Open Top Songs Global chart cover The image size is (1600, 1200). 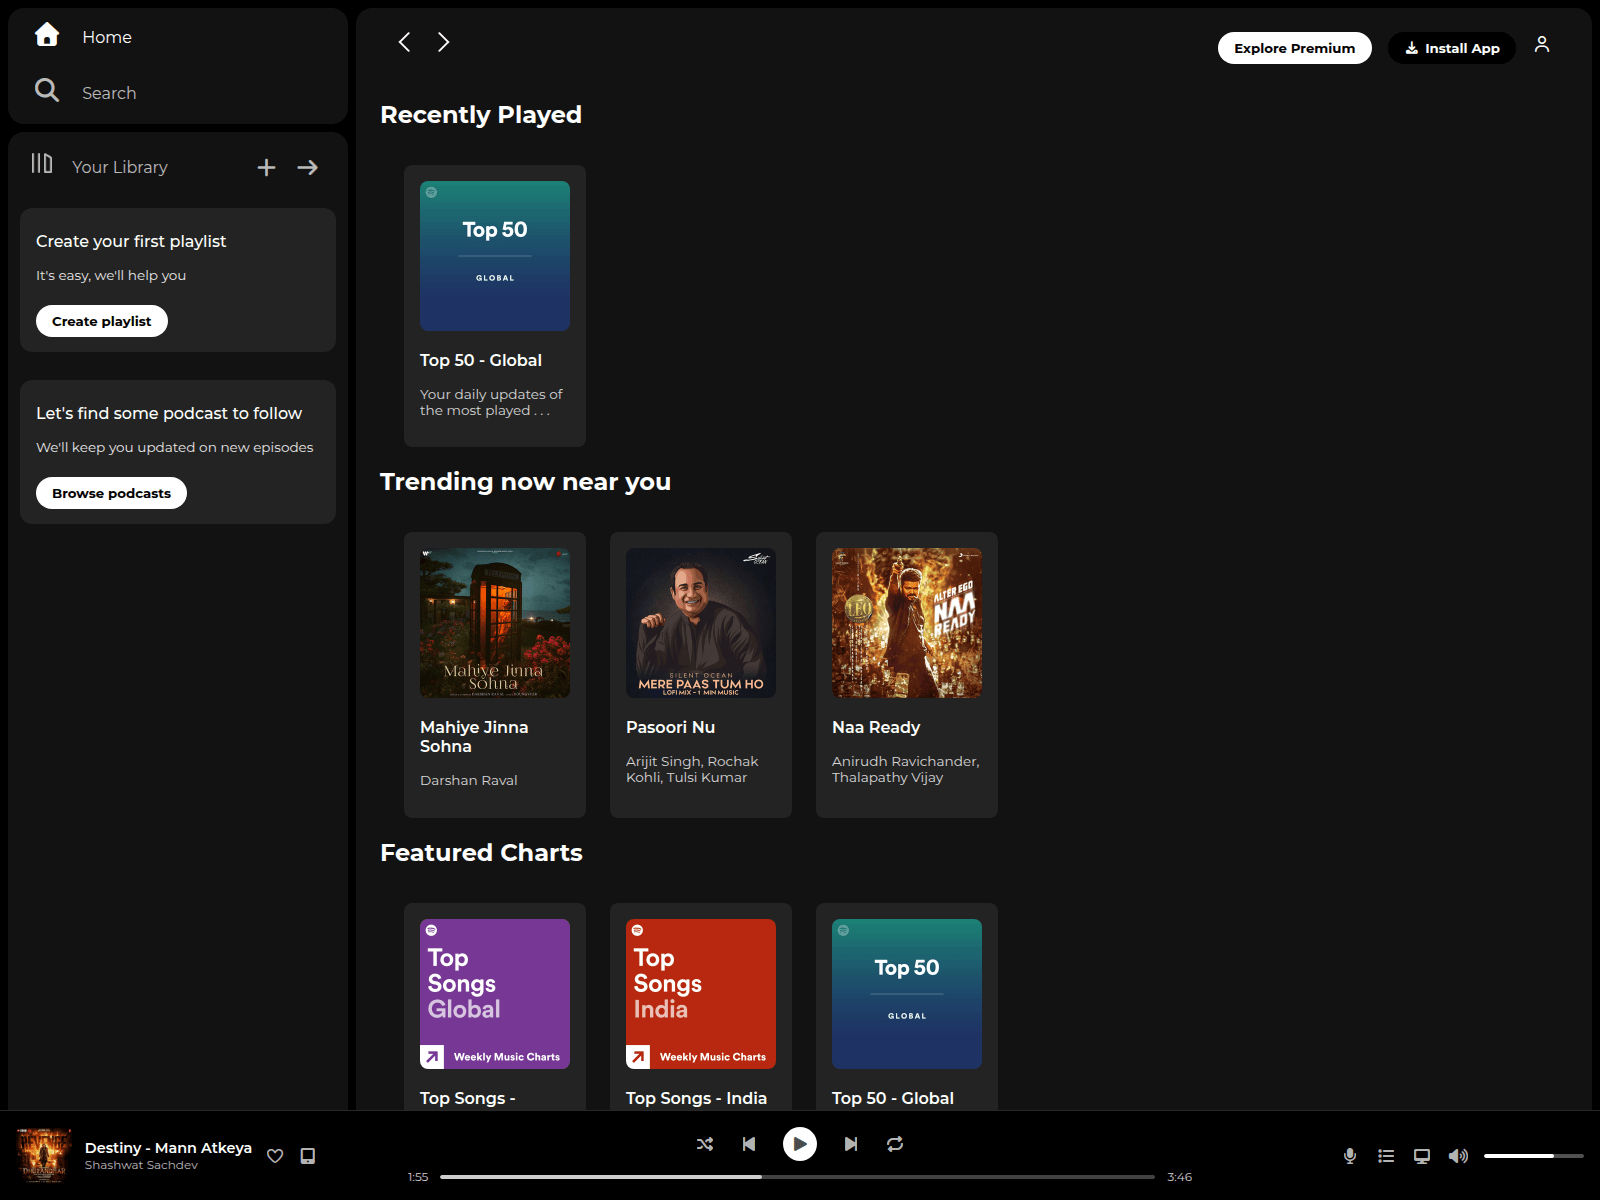[x=495, y=994]
